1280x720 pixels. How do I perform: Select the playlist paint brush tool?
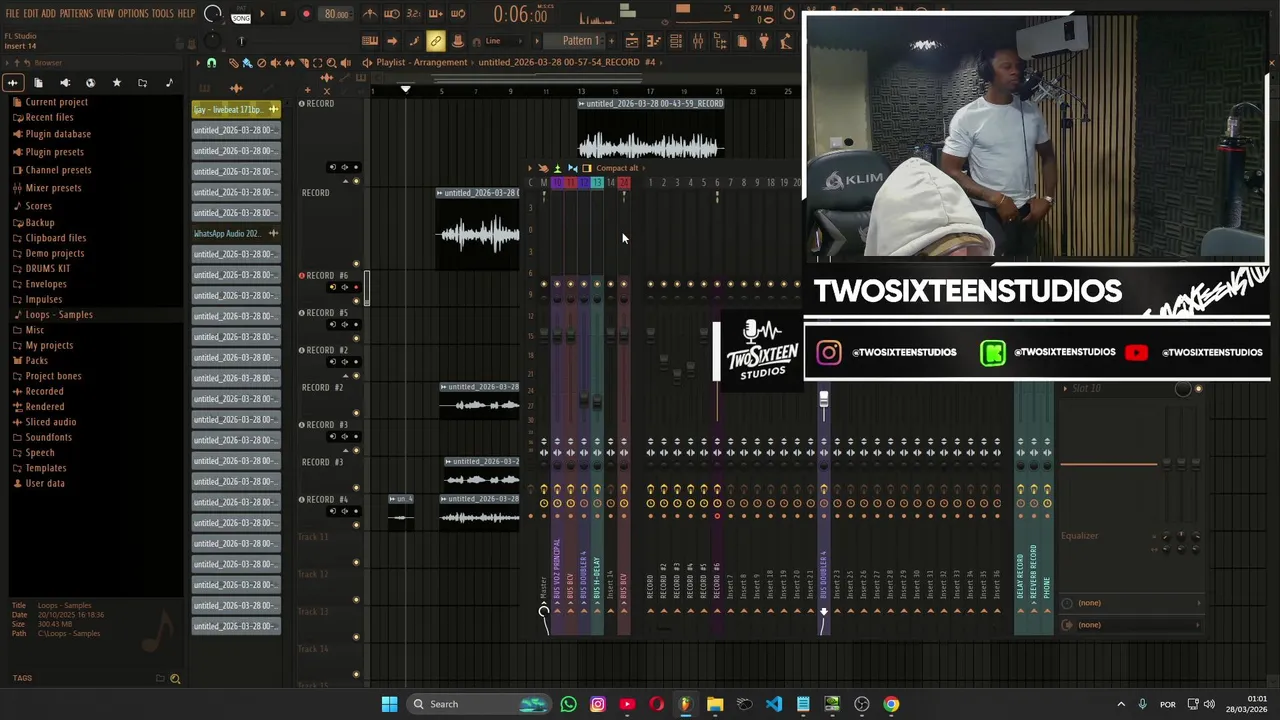pyautogui.click(x=247, y=63)
